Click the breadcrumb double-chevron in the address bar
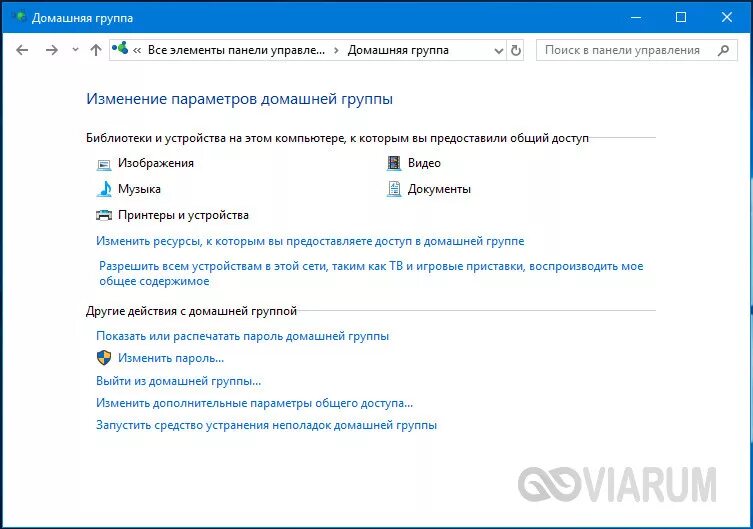 (137, 50)
